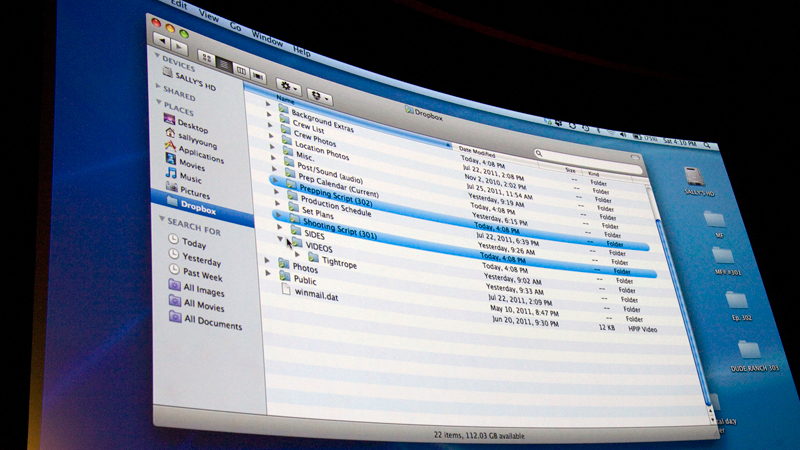Open Spotlight magnifier in the menu bar
800x450 pixels.
[x=708, y=145]
